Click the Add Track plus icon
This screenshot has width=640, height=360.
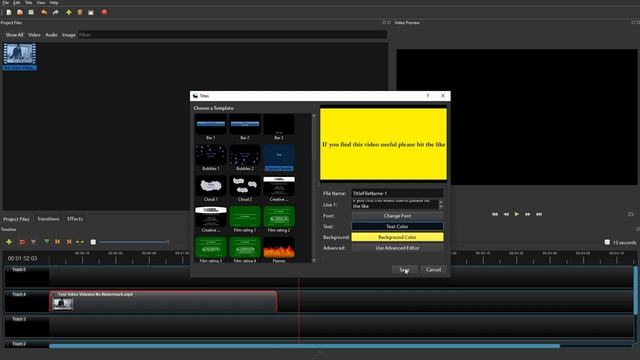tap(9, 242)
